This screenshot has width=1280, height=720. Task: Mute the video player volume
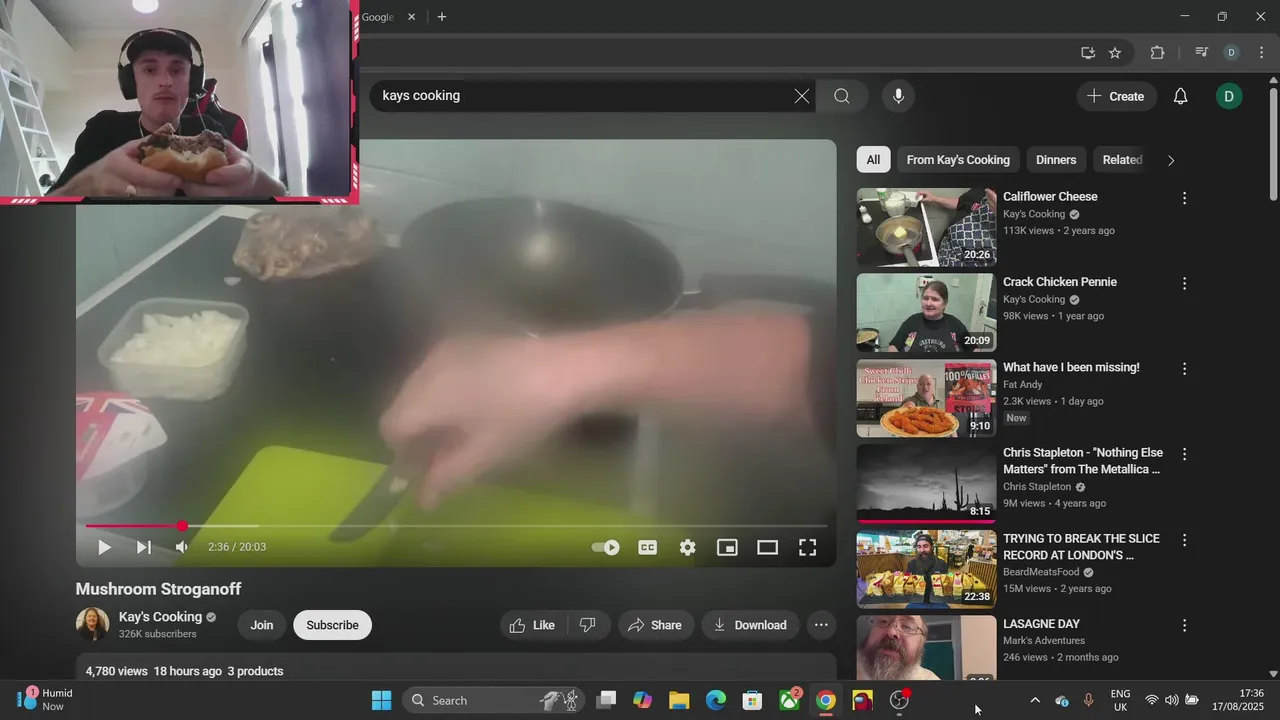click(x=182, y=547)
